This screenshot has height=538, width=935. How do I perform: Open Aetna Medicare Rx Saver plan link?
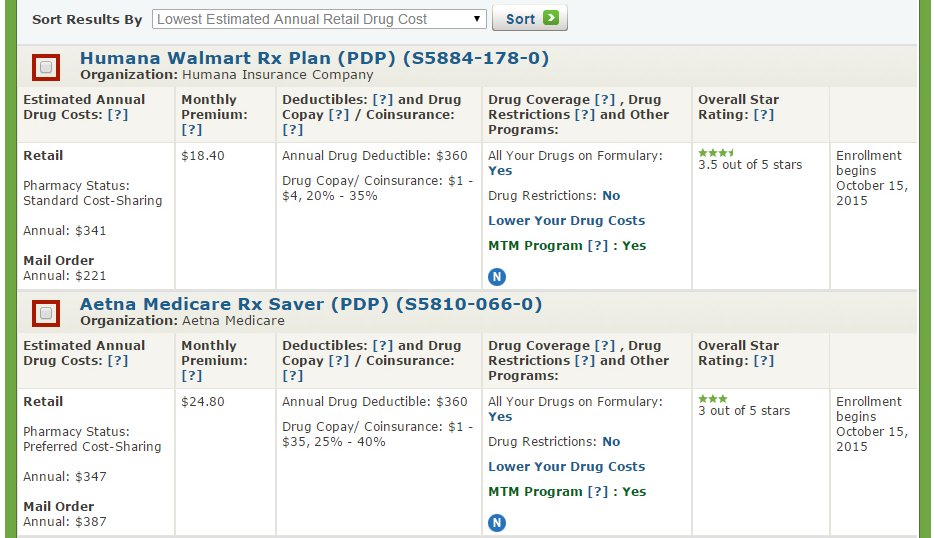click(311, 304)
